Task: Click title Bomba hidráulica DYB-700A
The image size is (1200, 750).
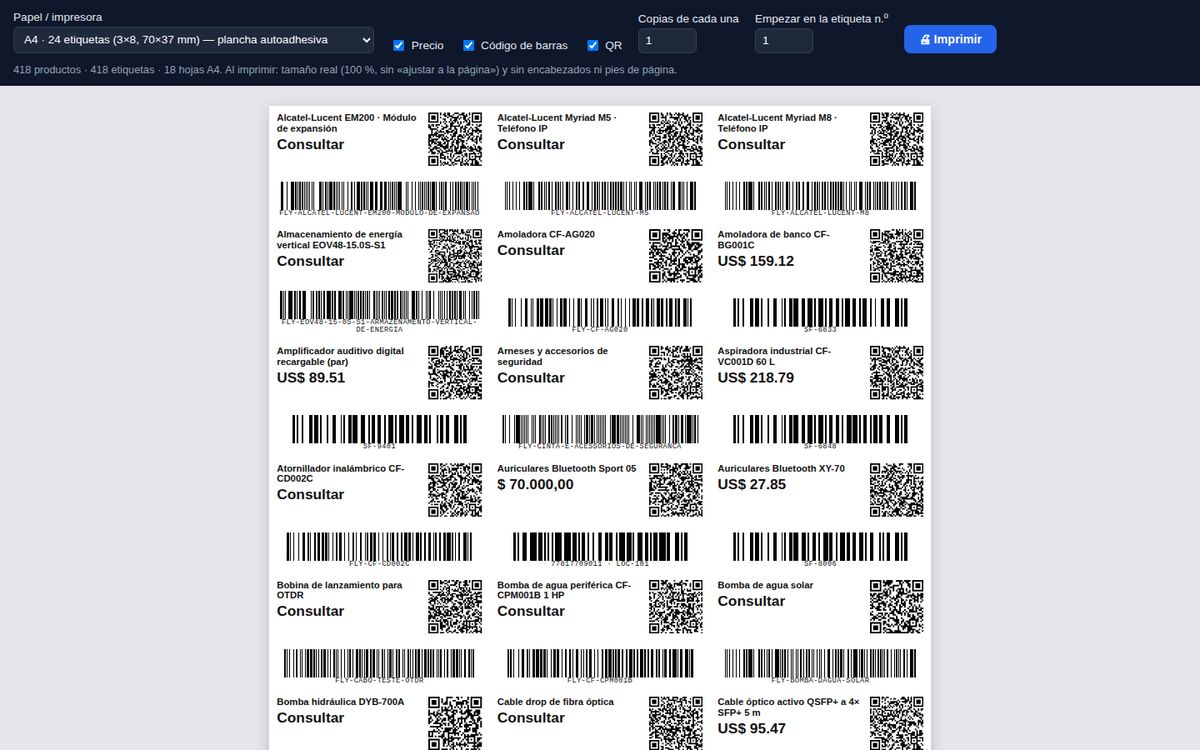Action: 341,702
